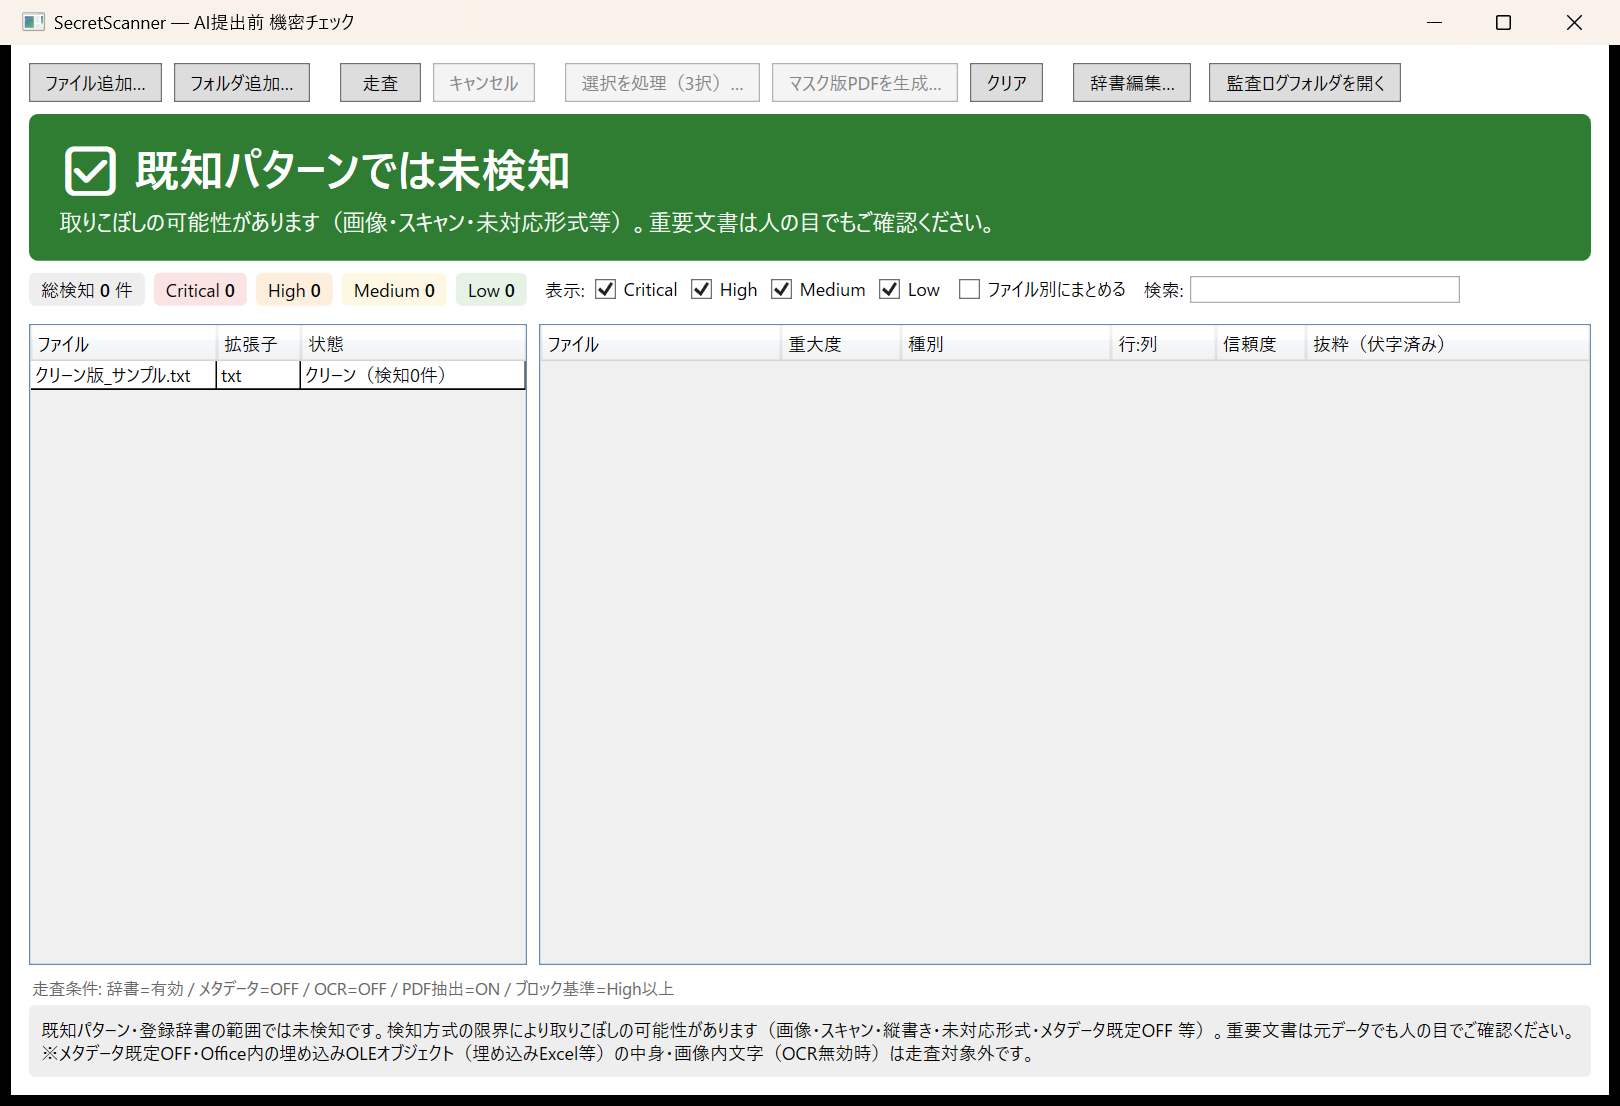Open the フォルダ追加... dialog
The image size is (1620, 1106).
tap(242, 83)
